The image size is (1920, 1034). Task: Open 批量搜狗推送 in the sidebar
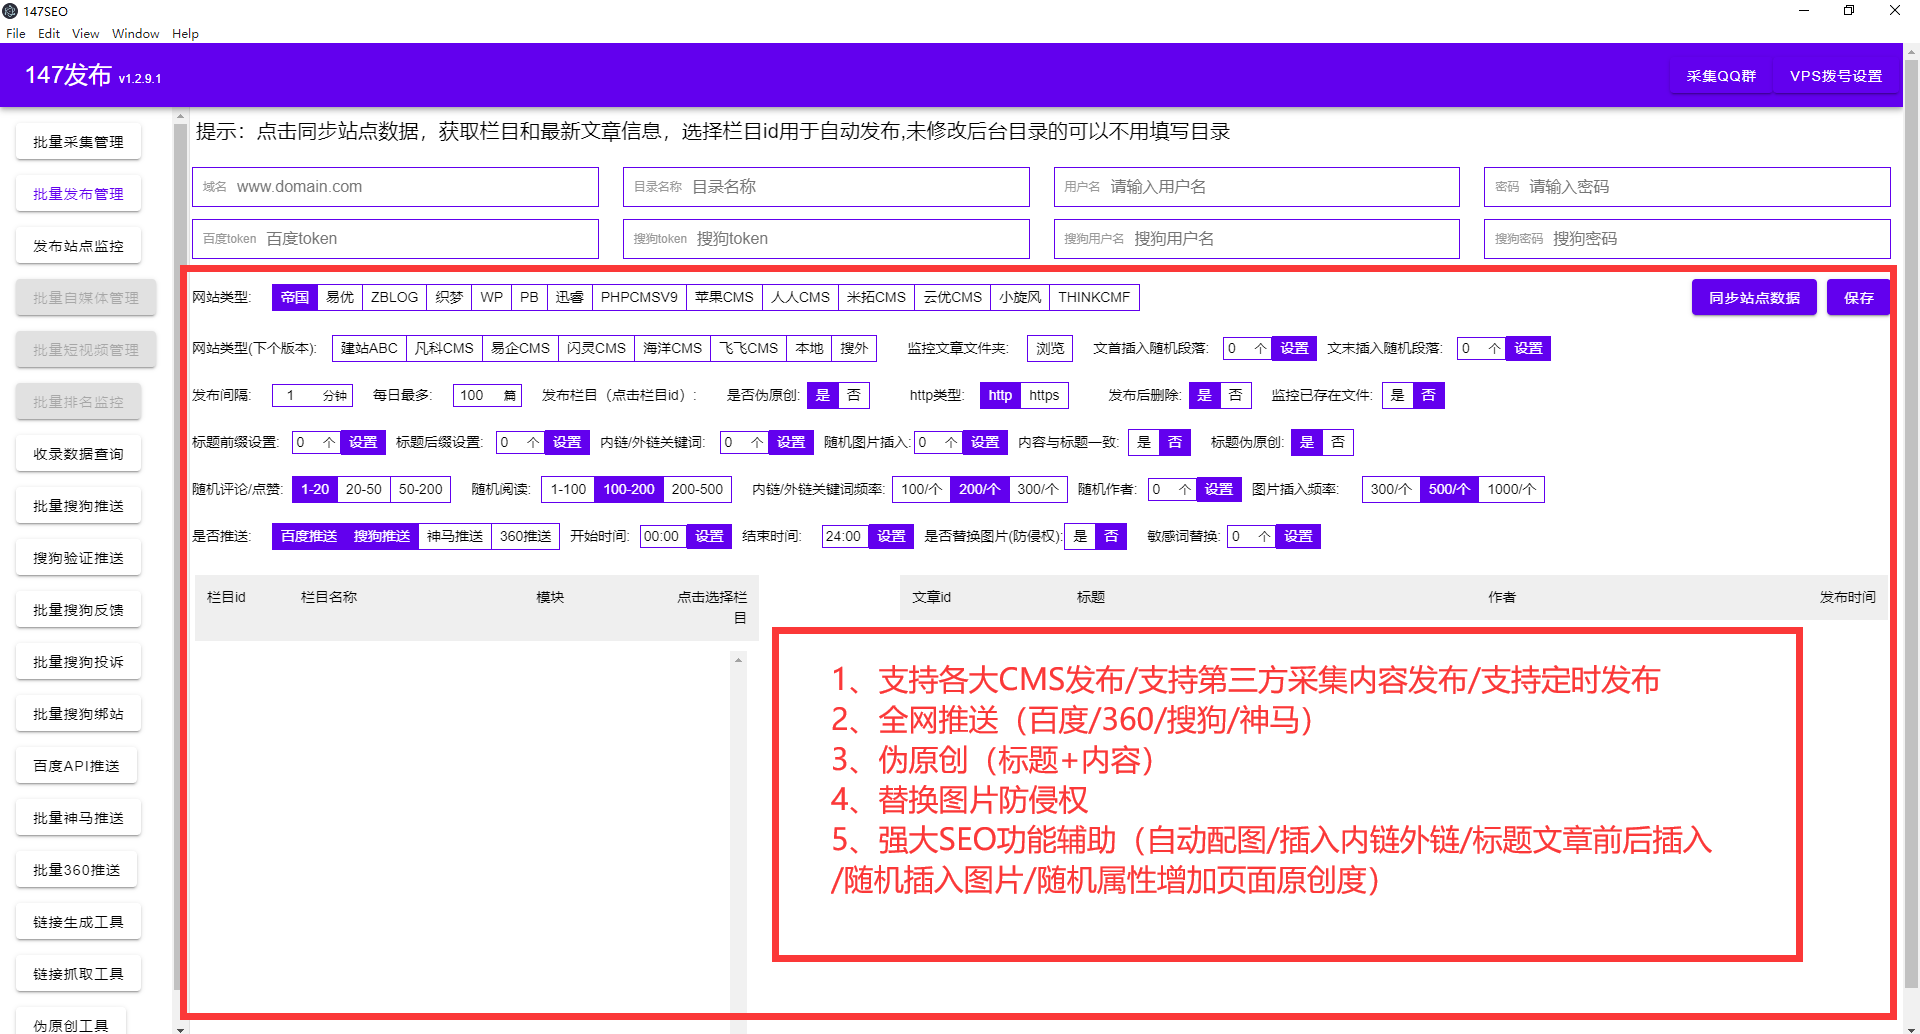[78, 505]
